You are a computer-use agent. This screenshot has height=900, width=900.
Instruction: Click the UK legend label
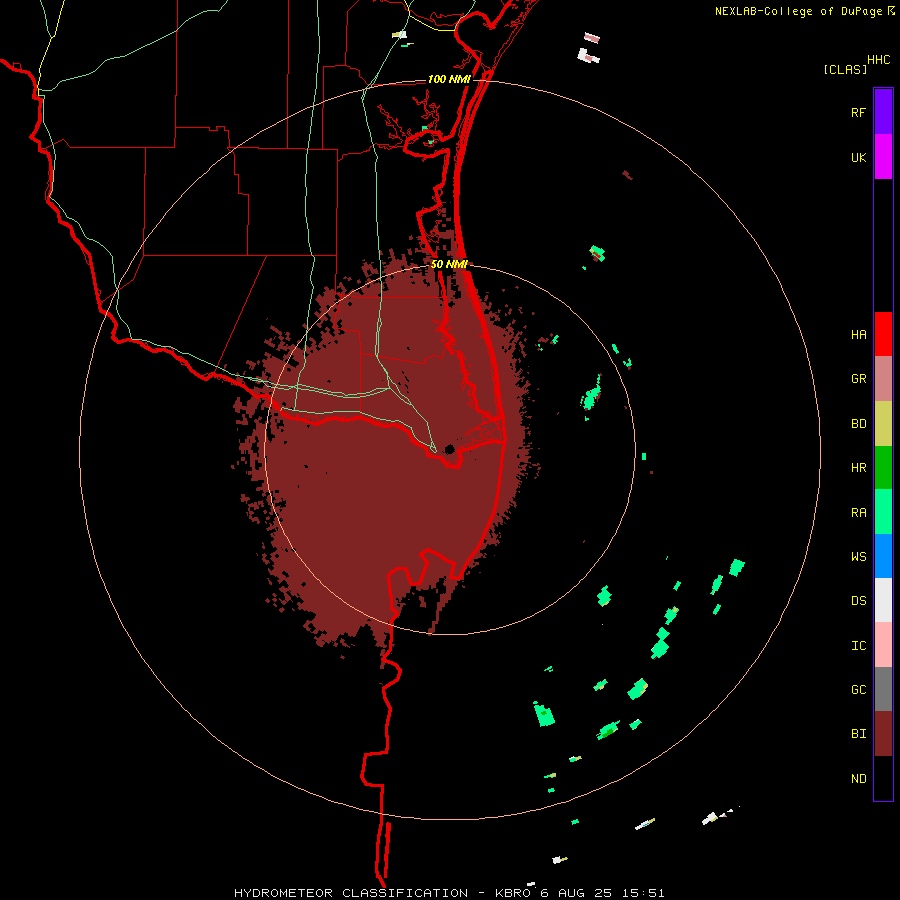click(858, 158)
